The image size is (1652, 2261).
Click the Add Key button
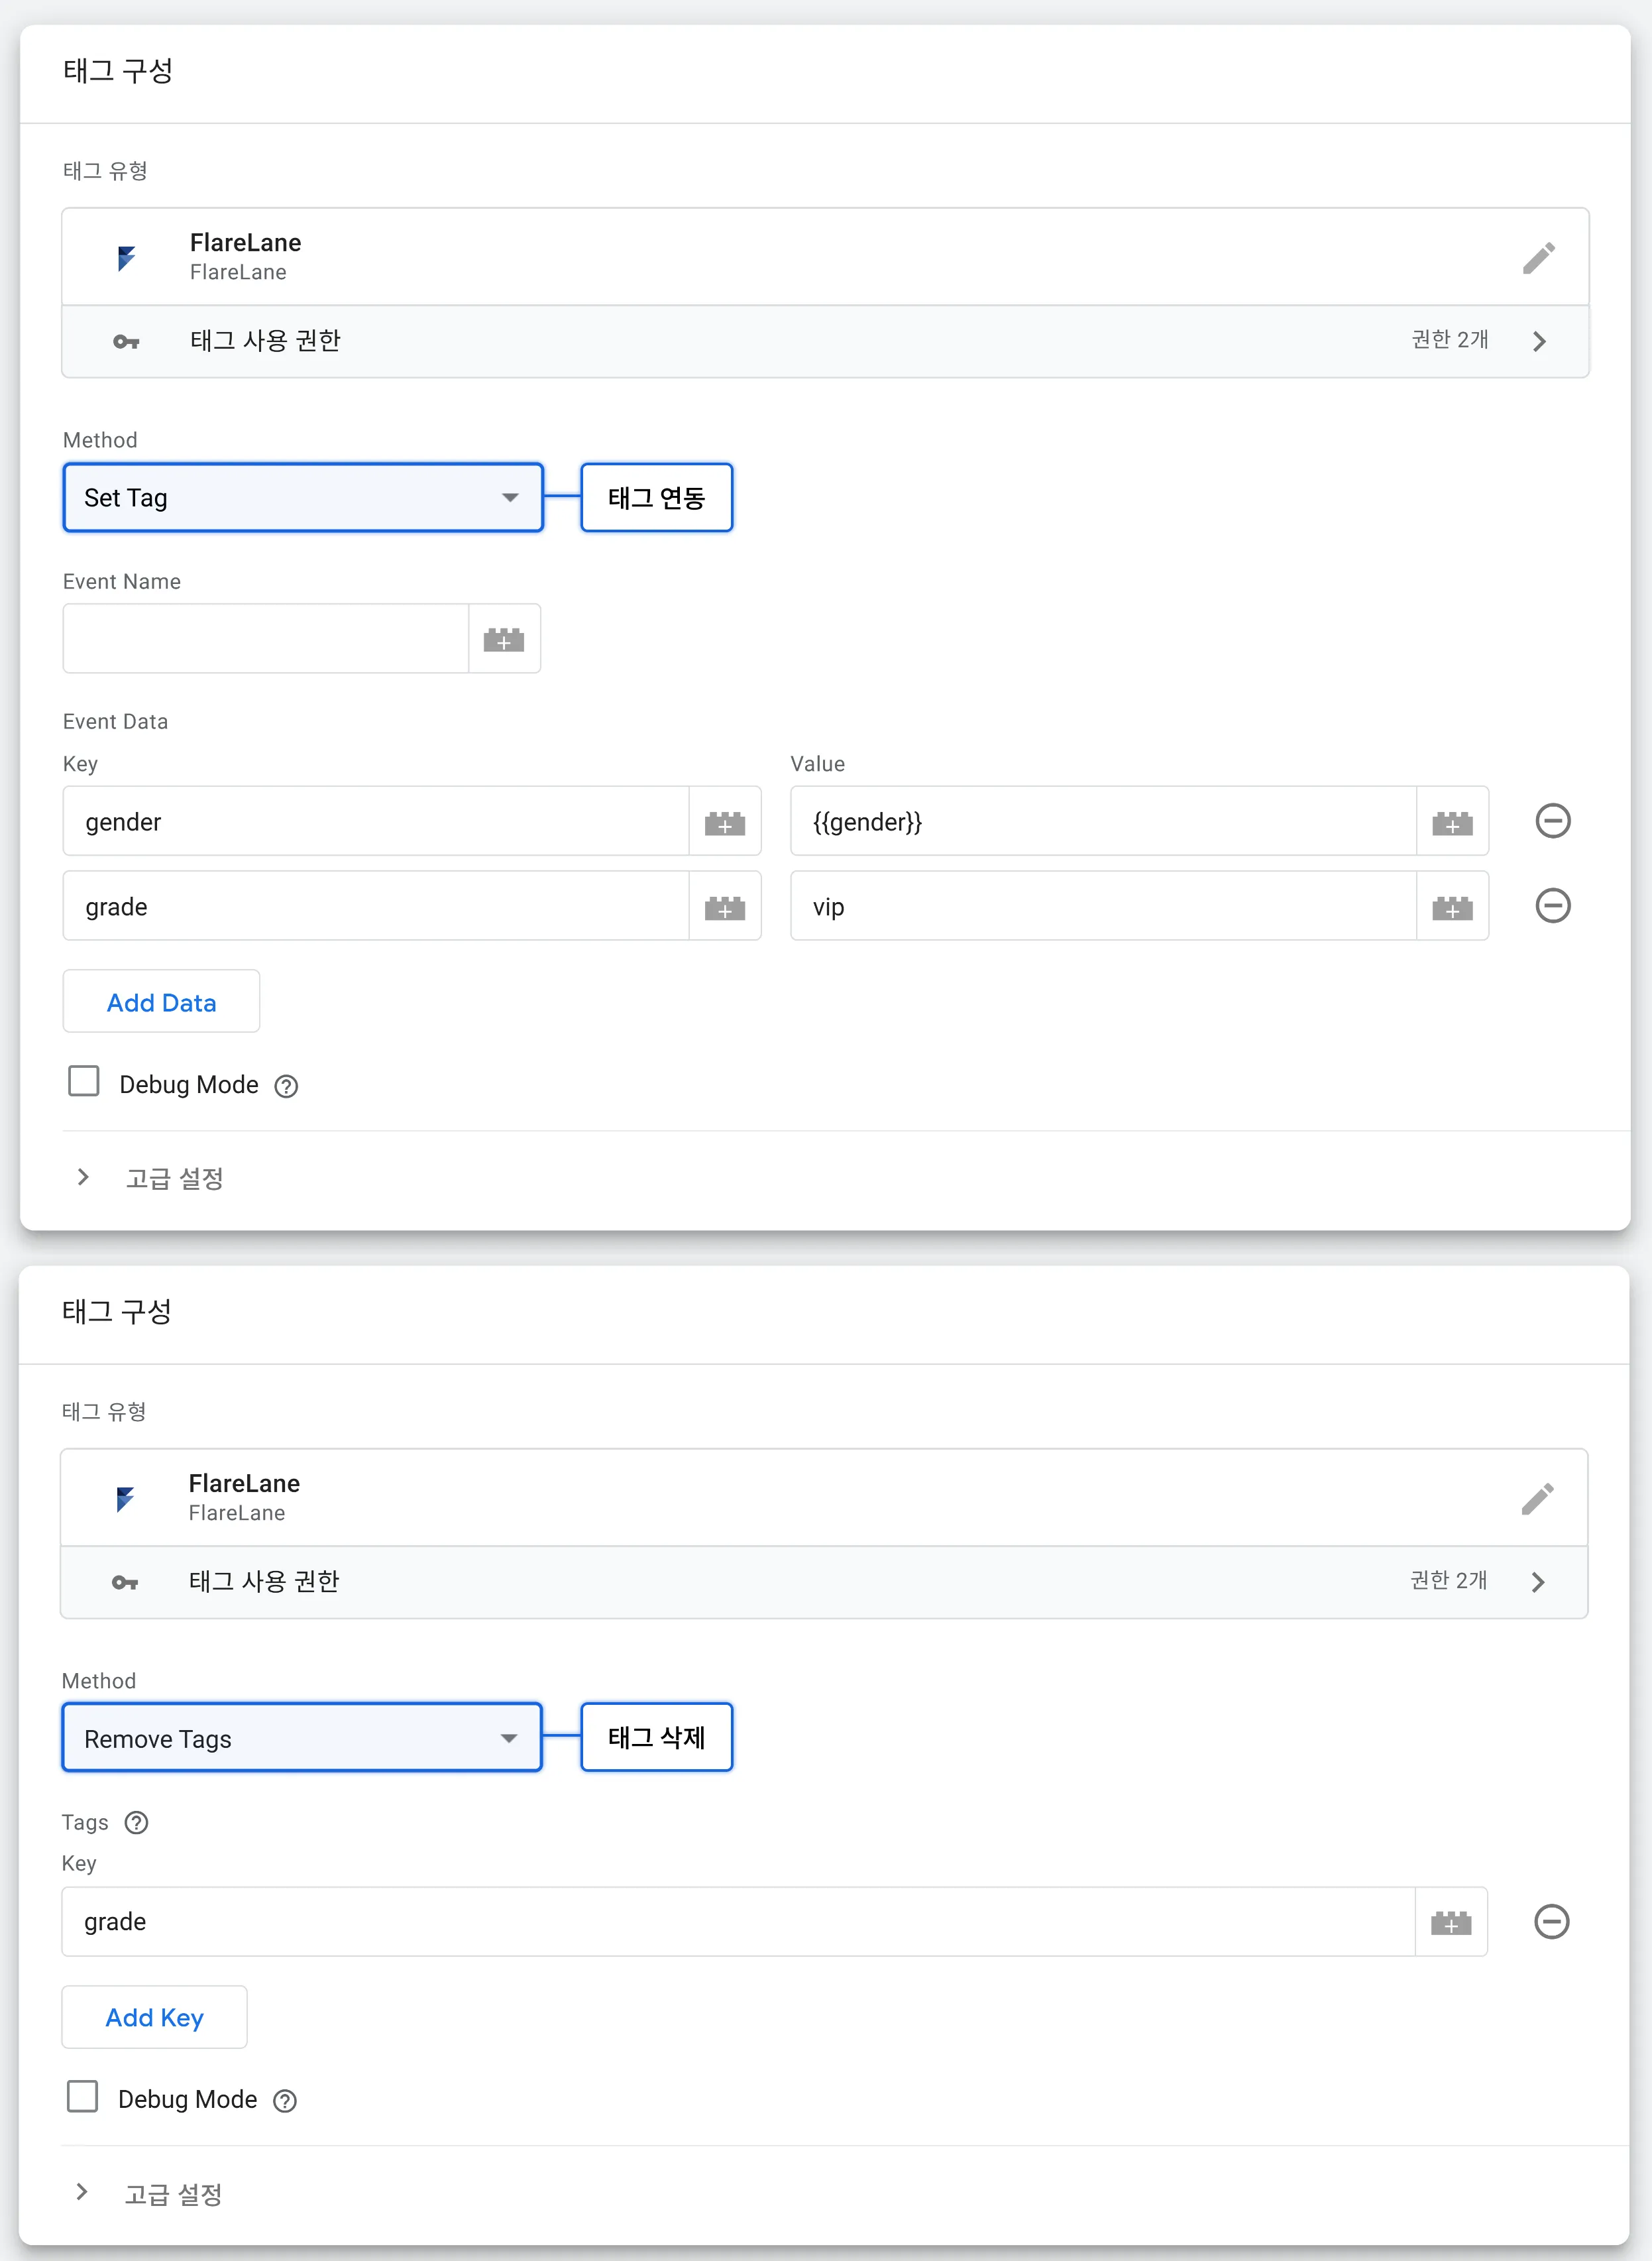(x=154, y=2016)
